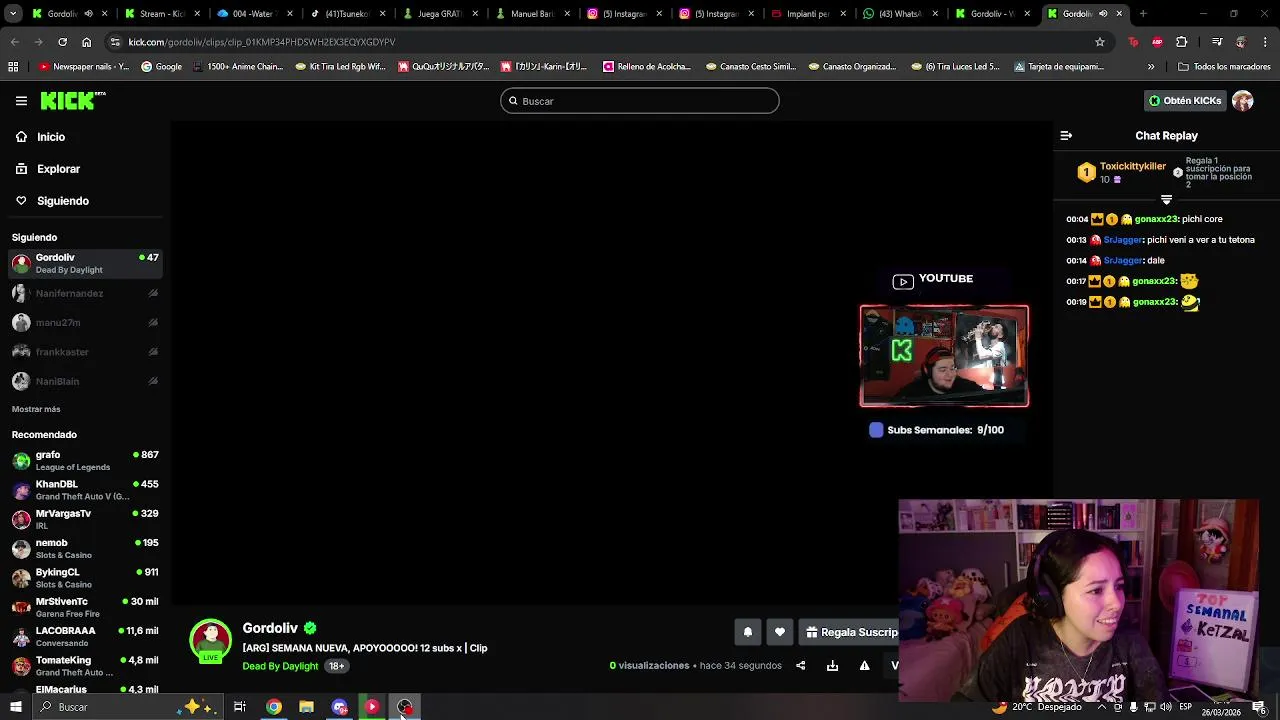The height and width of the screenshot is (720, 1280).
Task: Open Todos los marcadores folder
Action: tap(1226, 66)
